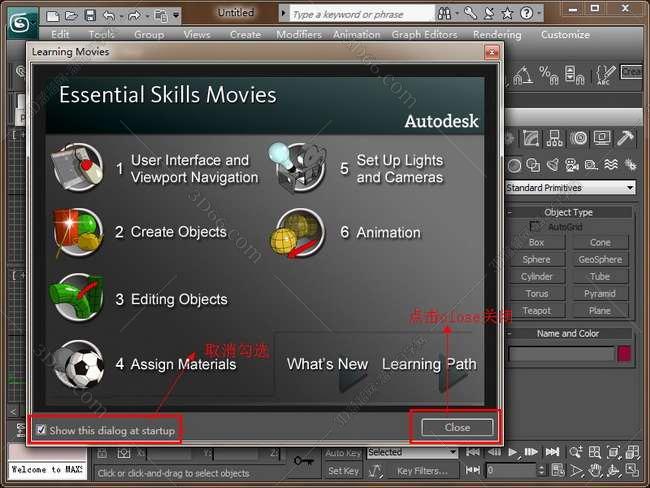Viewport: 650px width, 488px height.
Task: Click the Spinner Snap toggle icon
Action: click(575, 75)
